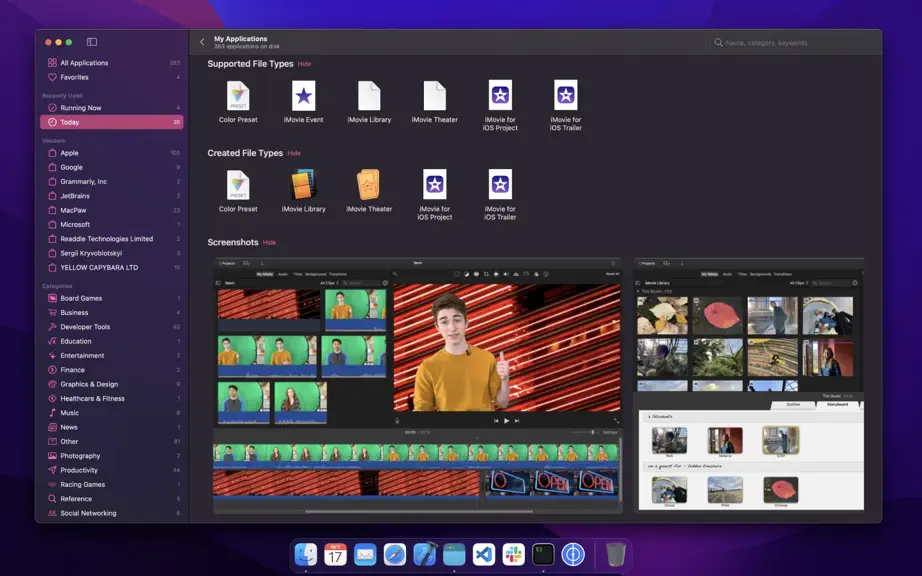Go back with the chevron arrow
The image size is (922, 576).
(x=202, y=42)
